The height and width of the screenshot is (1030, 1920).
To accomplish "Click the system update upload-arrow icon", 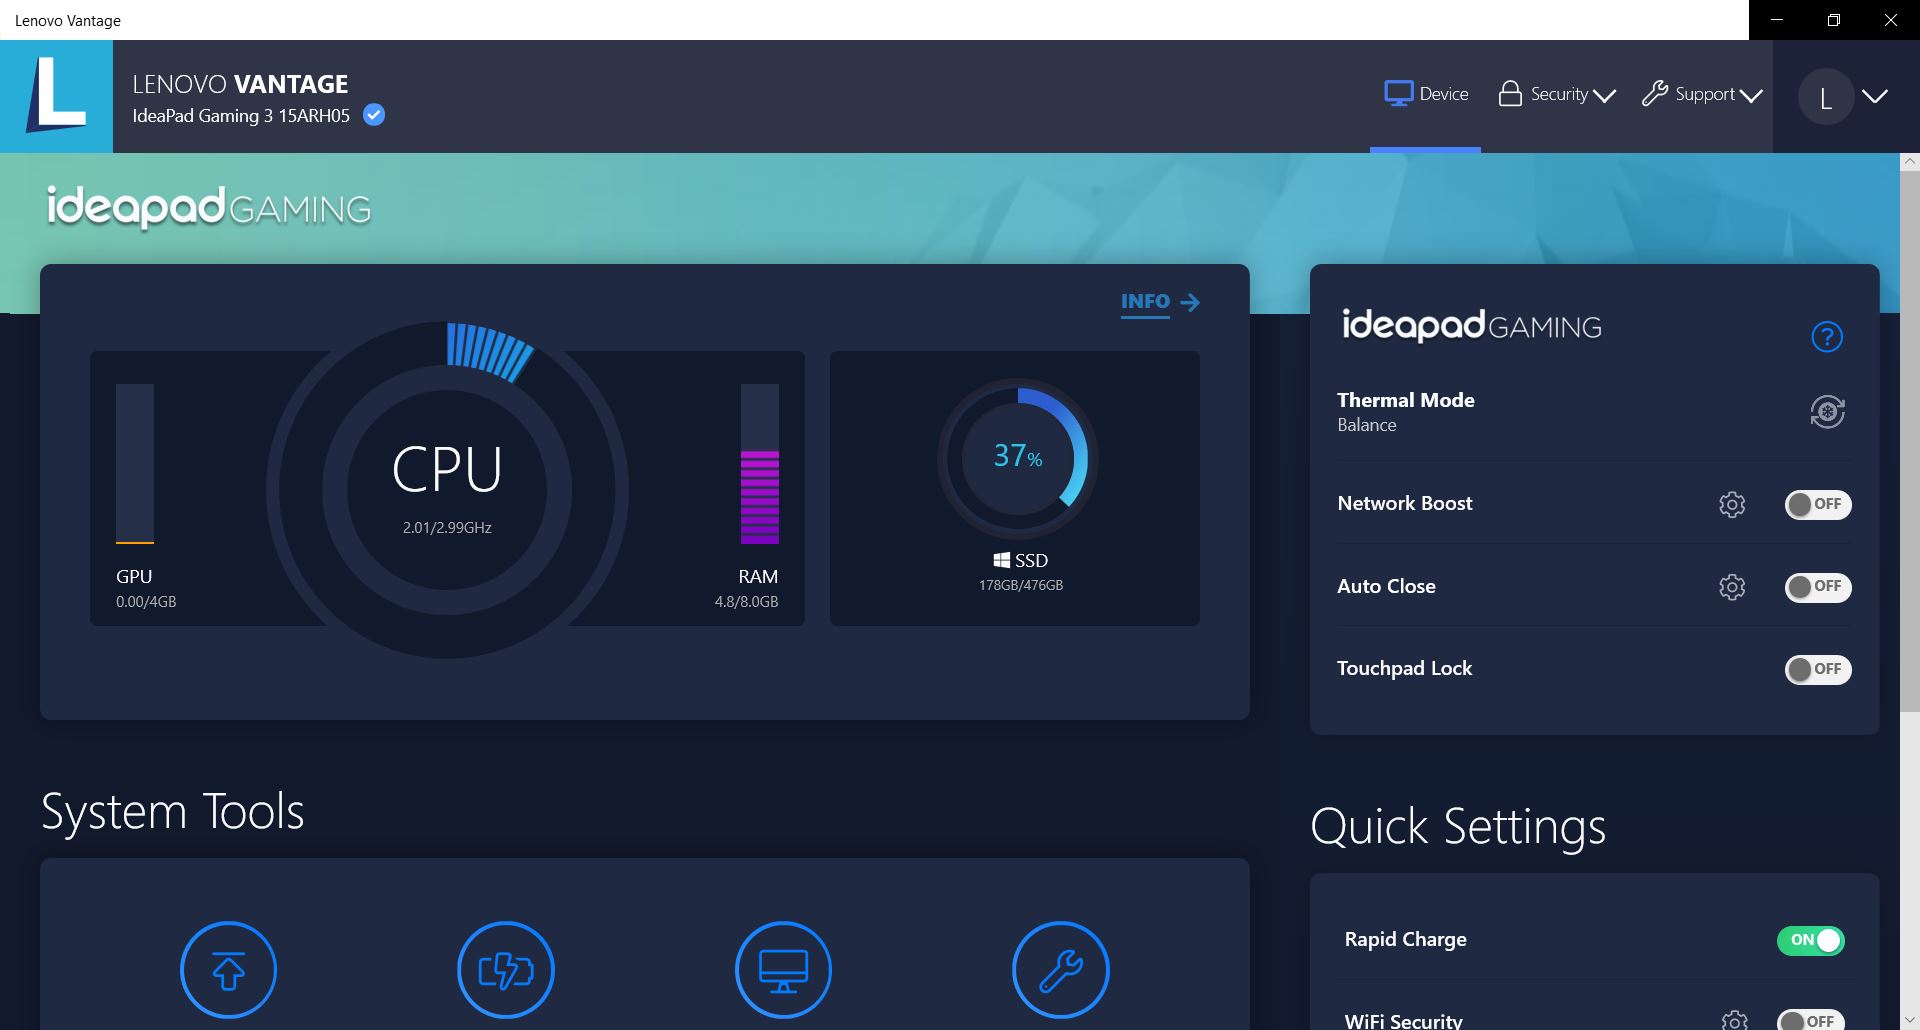I will 228,969.
